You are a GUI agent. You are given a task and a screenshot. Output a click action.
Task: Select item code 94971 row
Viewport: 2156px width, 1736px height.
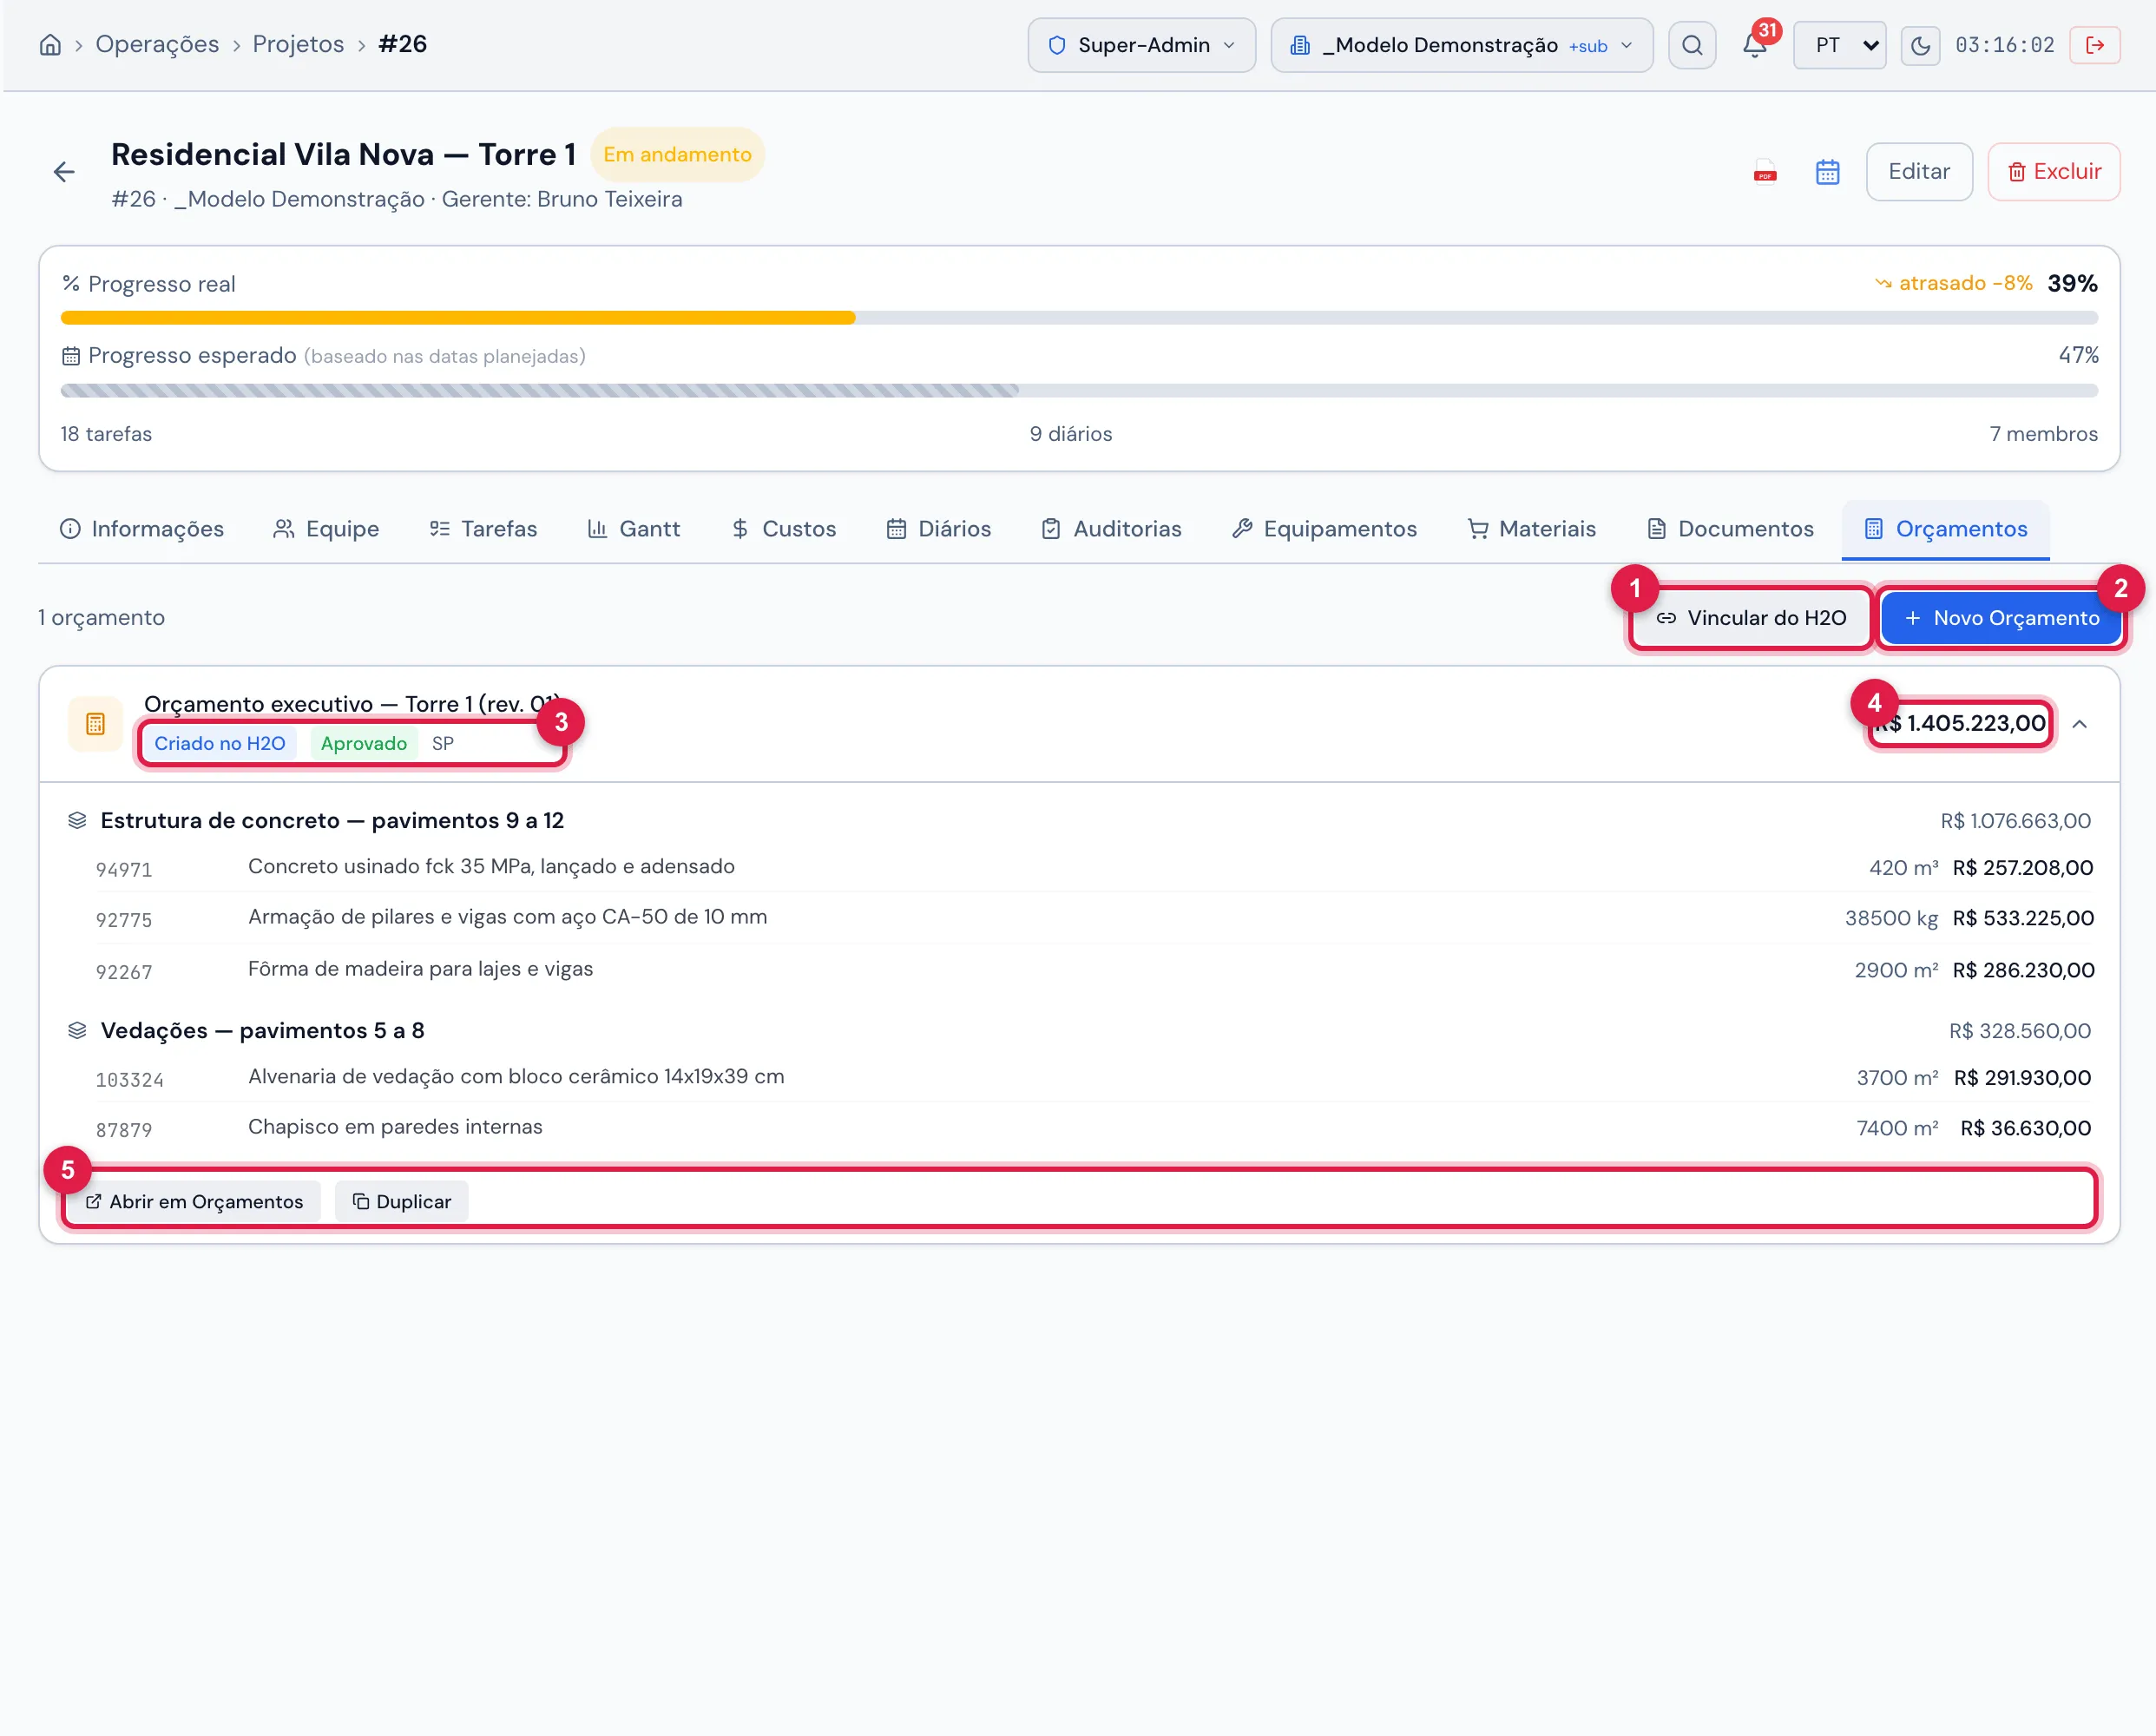click(x=1094, y=868)
